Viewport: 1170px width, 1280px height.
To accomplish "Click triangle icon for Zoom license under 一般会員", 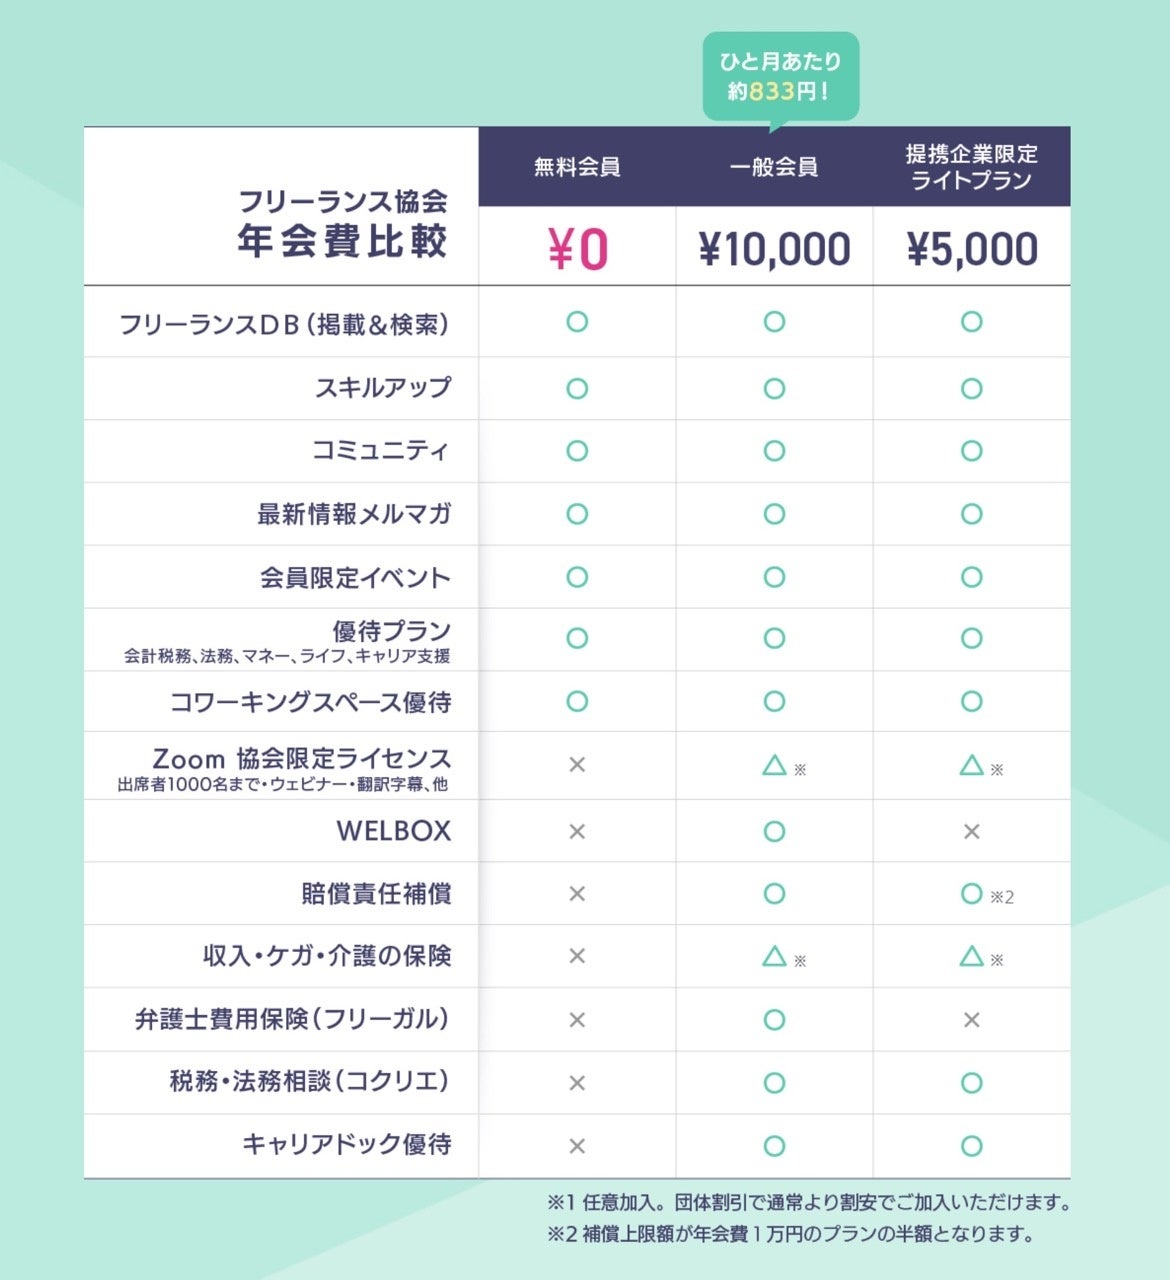I will [774, 765].
